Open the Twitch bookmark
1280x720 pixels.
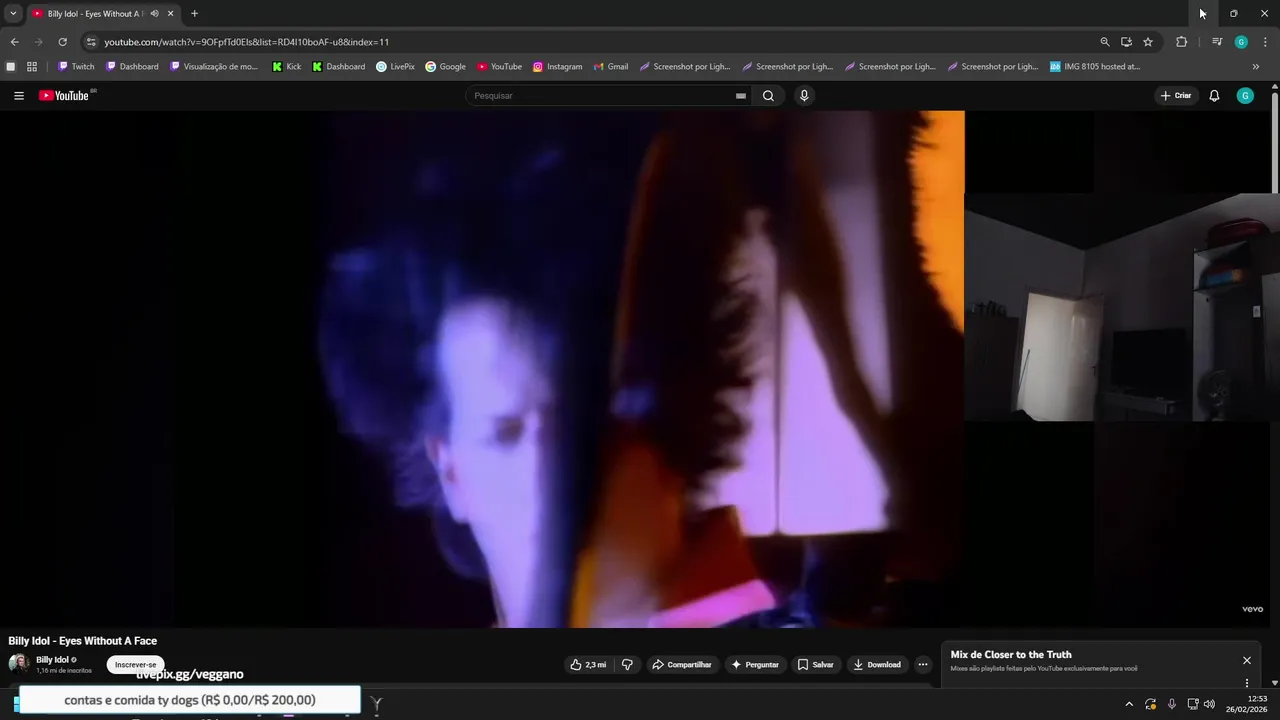[x=76, y=67]
